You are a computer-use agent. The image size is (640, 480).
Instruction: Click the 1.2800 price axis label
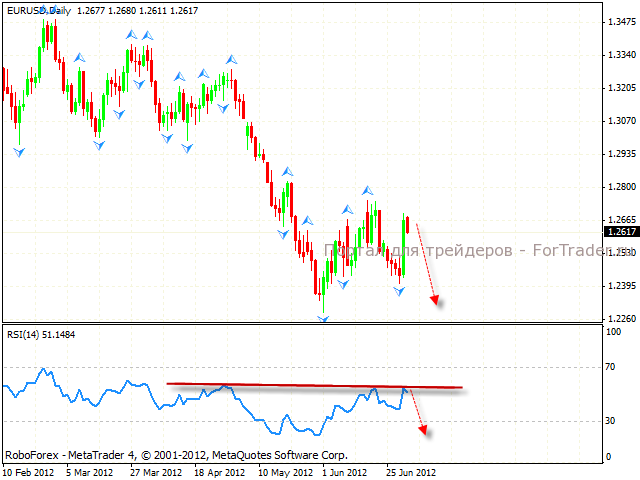(619, 187)
